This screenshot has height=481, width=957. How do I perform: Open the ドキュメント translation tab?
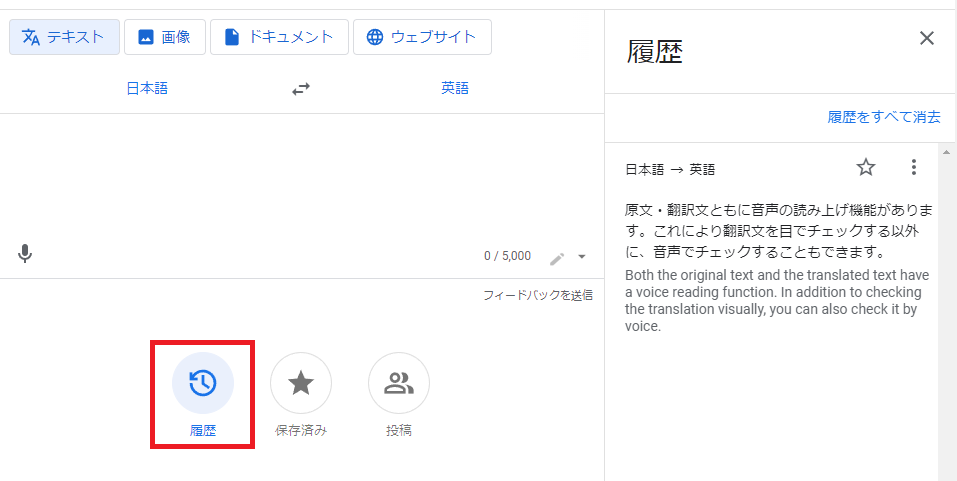click(x=280, y=37)
